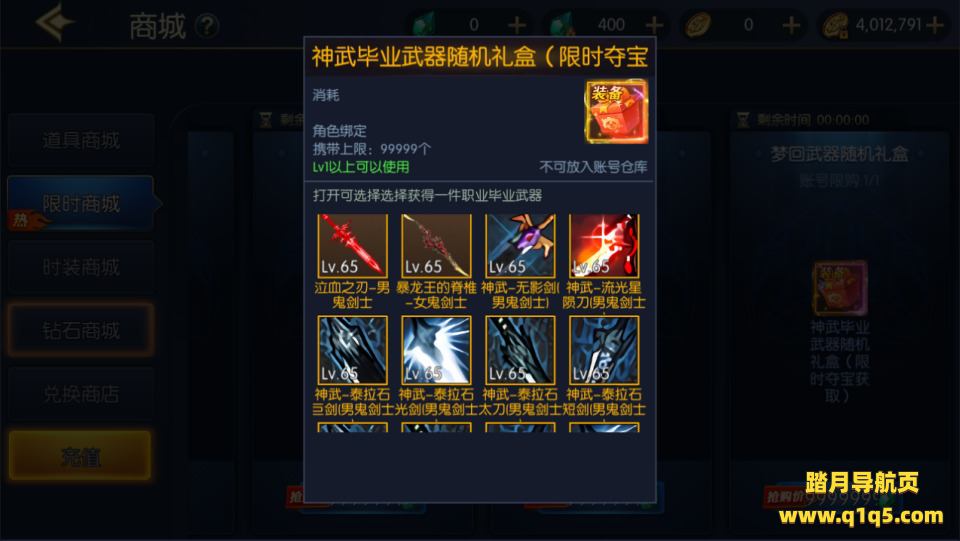Choose the 神武-流光星陨刀 weapon icon
Image resolution: width=960 pixels, height=541 pixels.
click(x=604, y=245)
